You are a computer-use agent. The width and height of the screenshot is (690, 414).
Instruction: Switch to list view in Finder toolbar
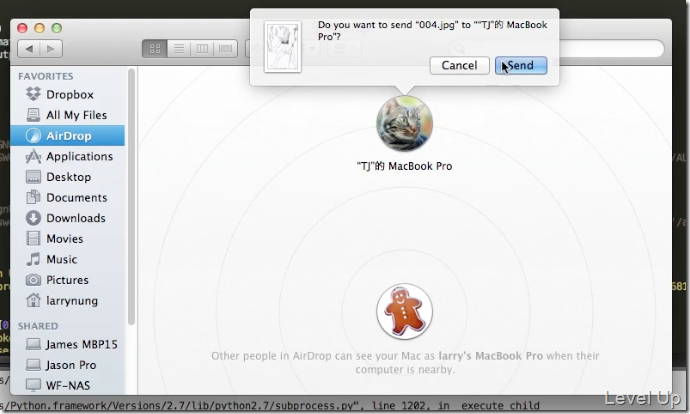179,48
